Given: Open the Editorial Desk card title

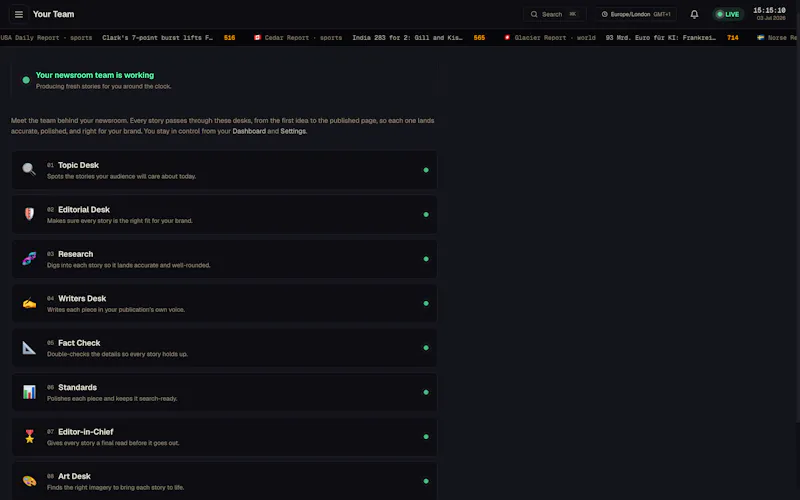Looking at the screenshot, I should [x=84, y=209].
